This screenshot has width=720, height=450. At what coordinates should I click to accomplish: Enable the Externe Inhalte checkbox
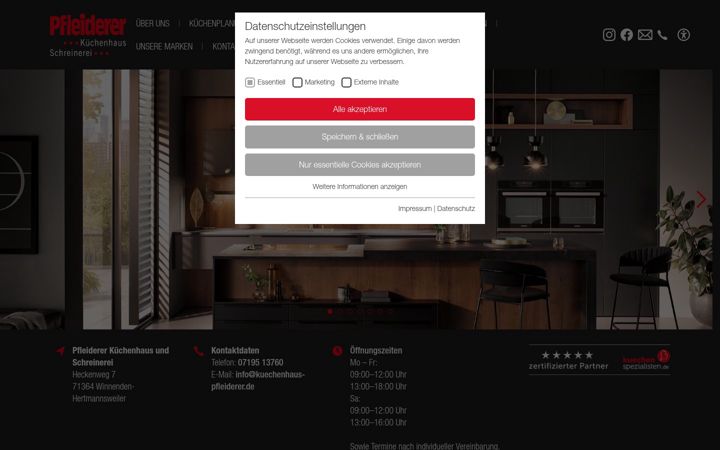[346, 82]
